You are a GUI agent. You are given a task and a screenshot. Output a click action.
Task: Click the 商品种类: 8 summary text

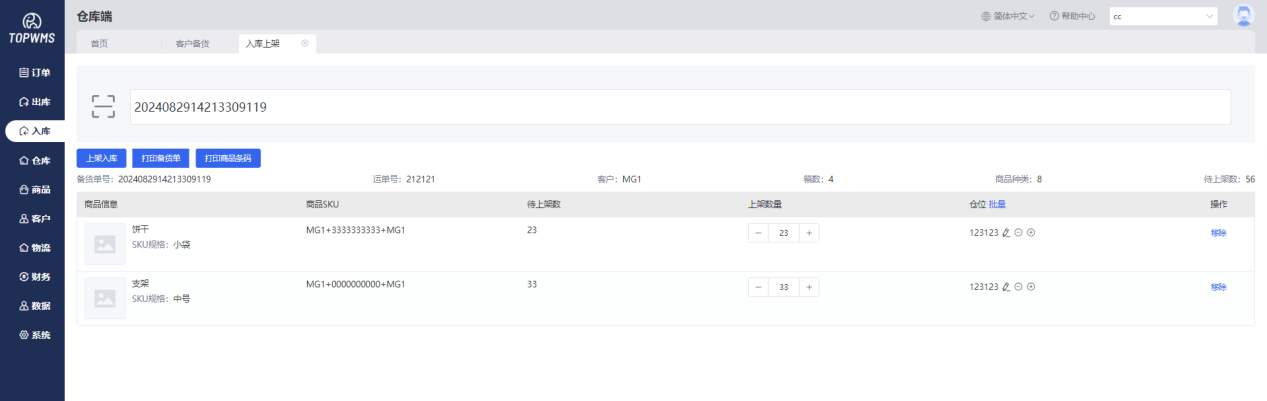coord(1018,179)
